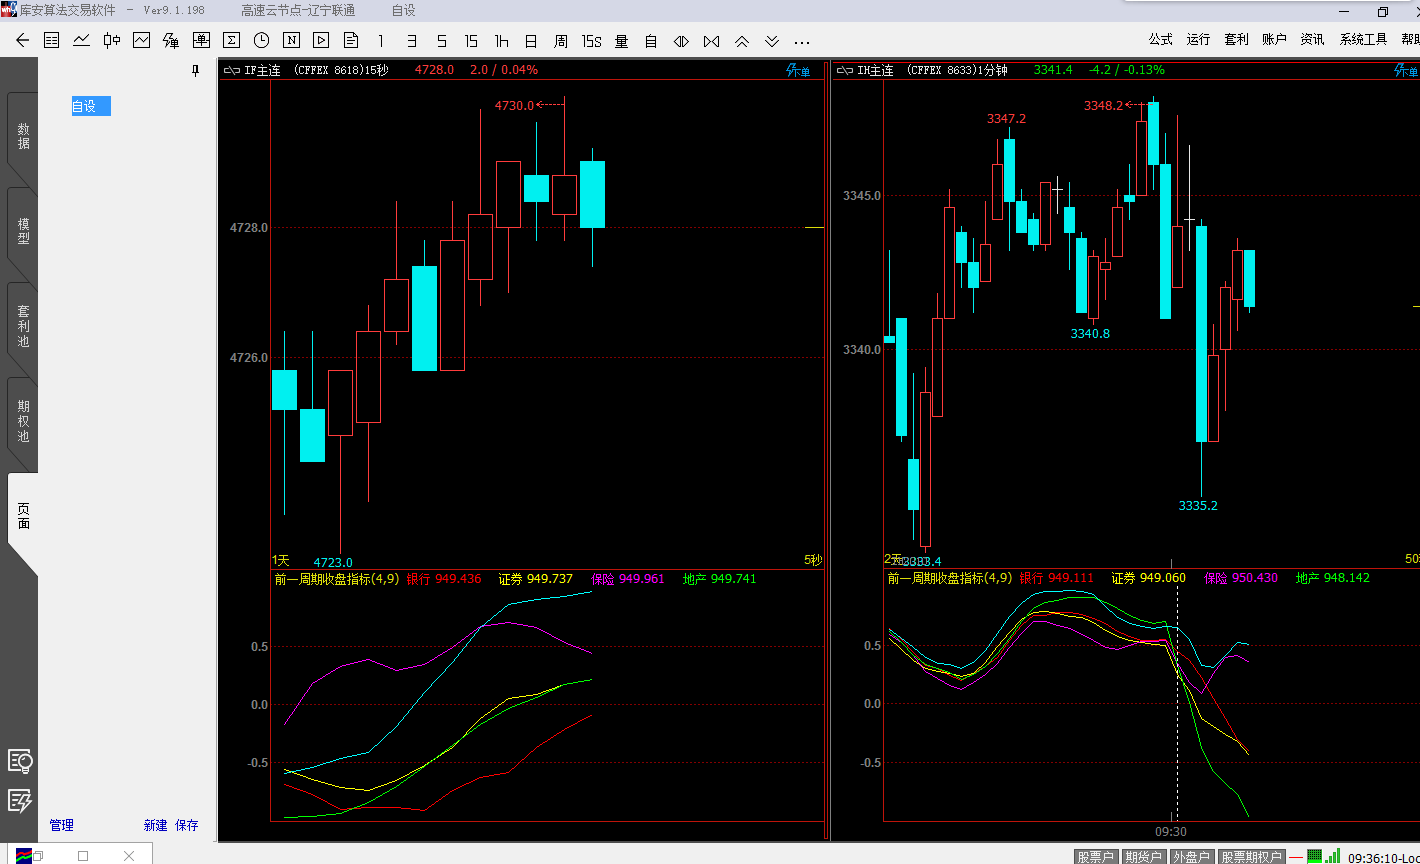This screenshot has height=864, width=1420.
Task: Switch to the 模型 side tab
Action: [x=23, y=231]
